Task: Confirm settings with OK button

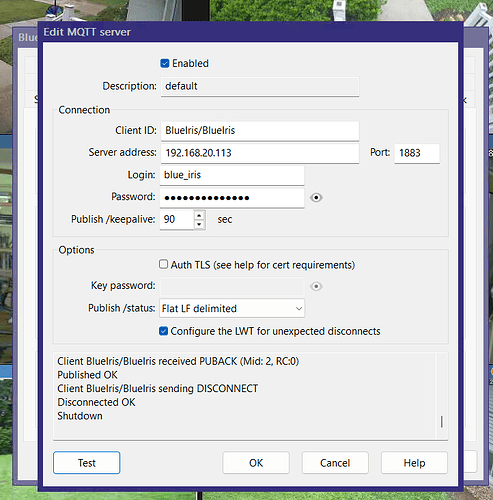Action: (x=256, y=463)
